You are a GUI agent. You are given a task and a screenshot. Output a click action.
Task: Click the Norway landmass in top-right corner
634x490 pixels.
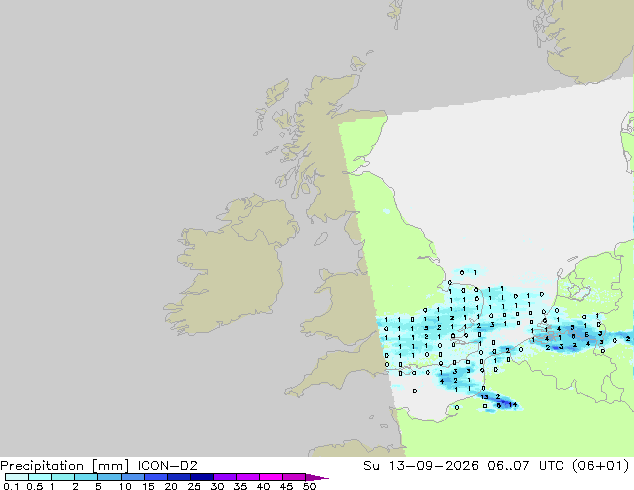pyautogui.click(x=586, y=38)
